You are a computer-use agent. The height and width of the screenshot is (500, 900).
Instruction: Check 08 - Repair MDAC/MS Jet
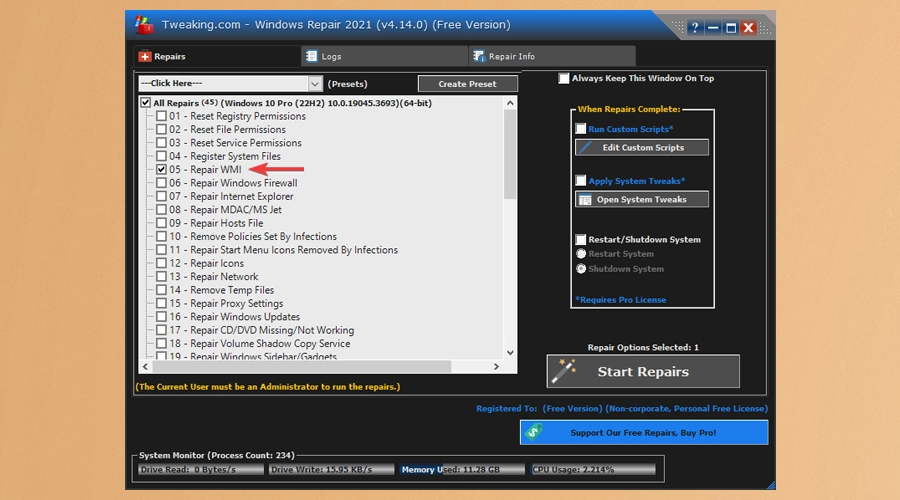[x=161, y=210]
